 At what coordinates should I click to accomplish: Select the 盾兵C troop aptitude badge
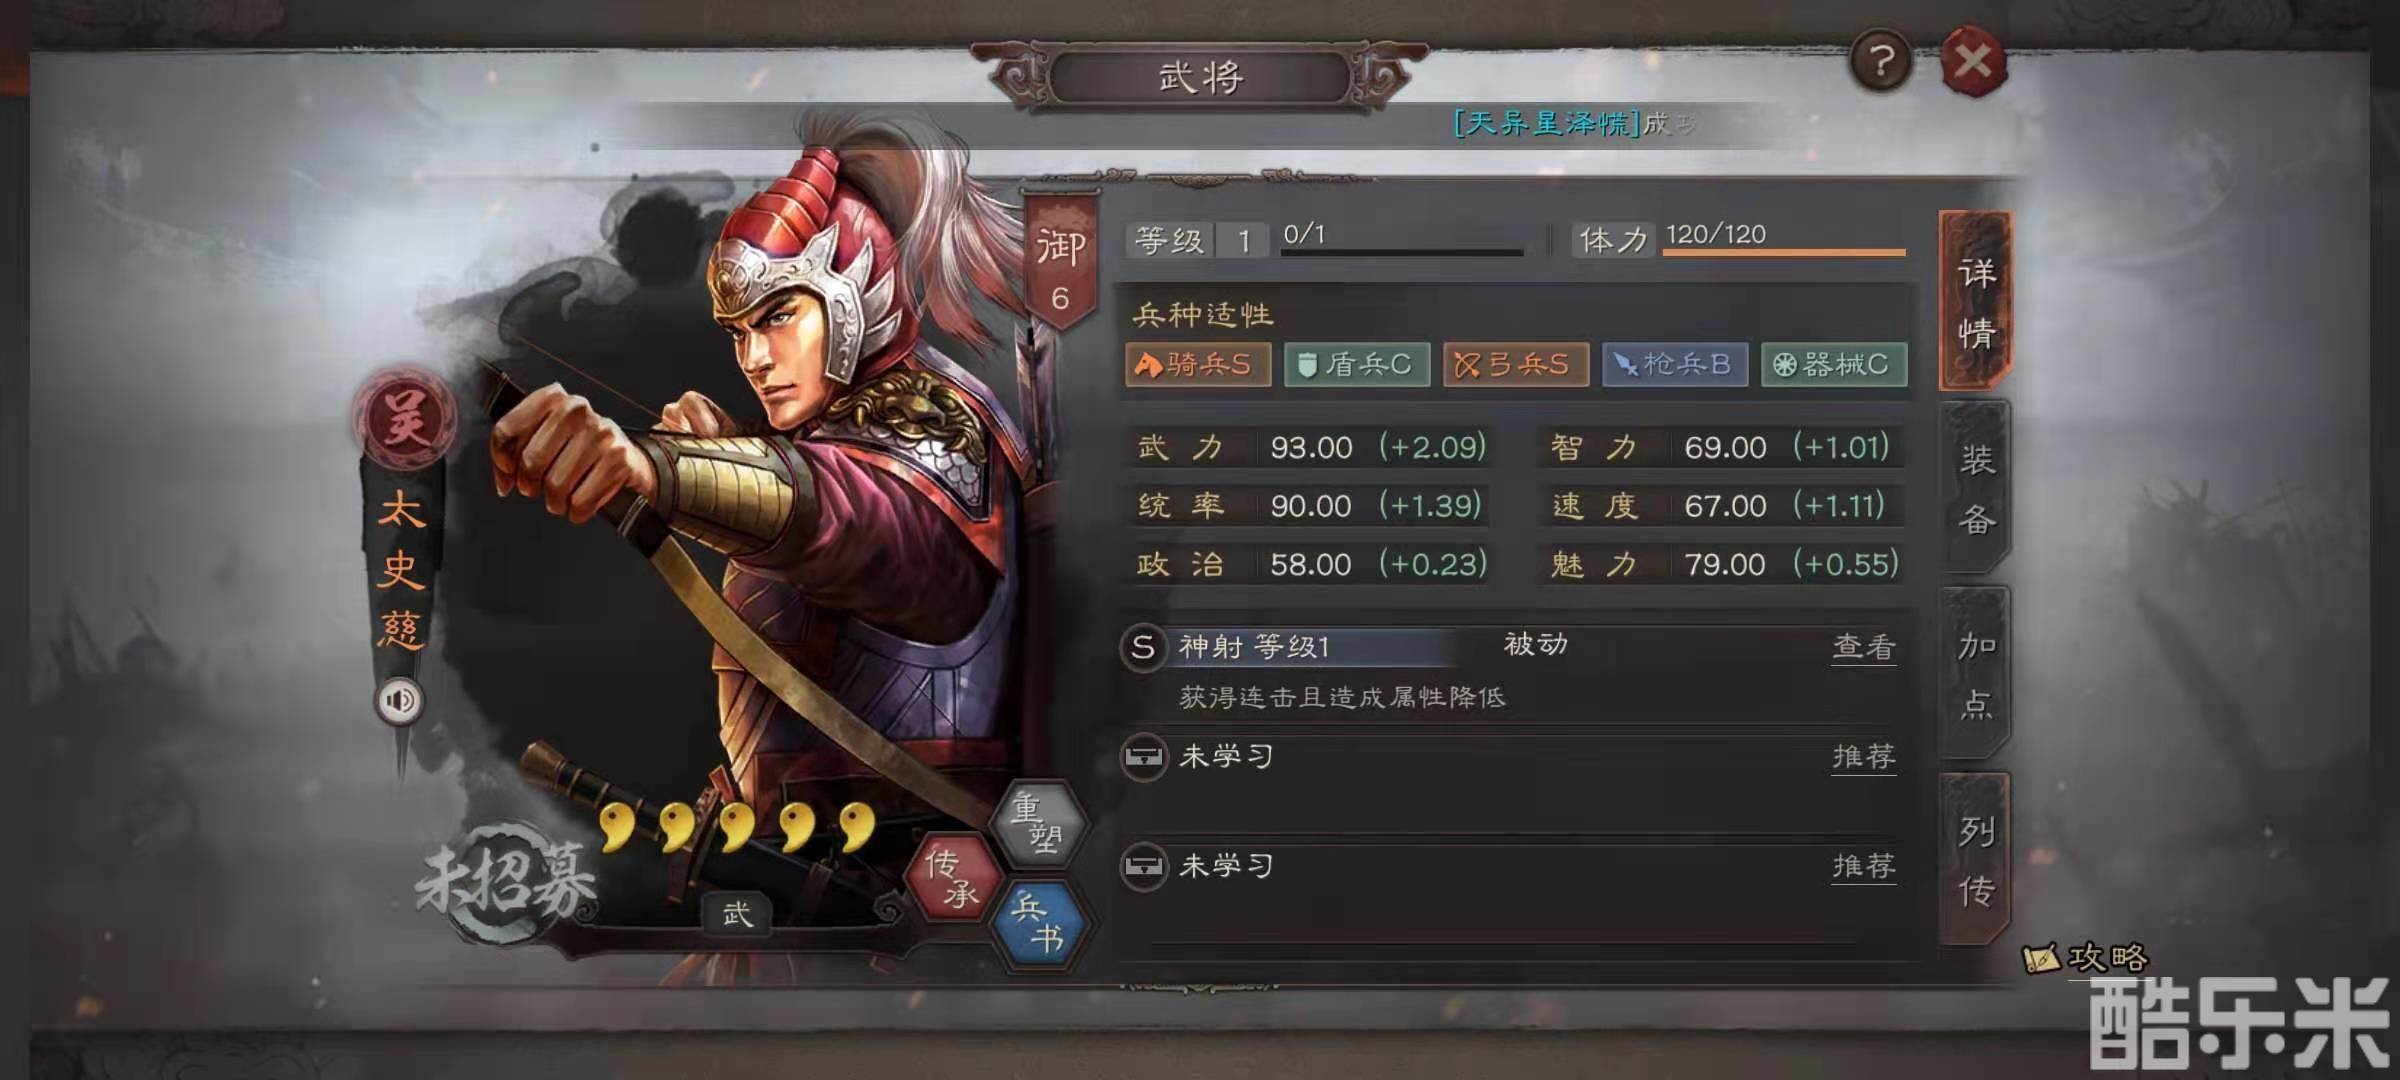point(1357,365)
